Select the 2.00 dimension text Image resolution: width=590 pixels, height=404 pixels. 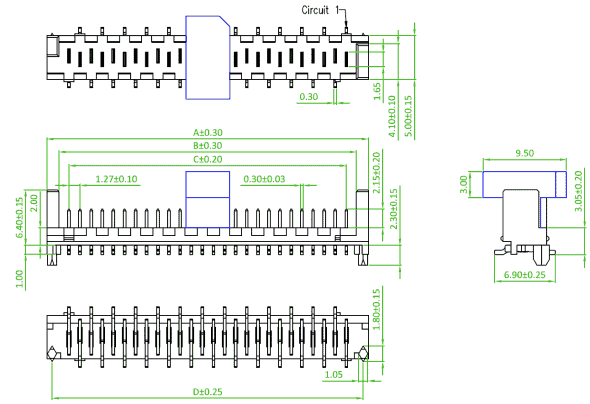pos(34,203)
